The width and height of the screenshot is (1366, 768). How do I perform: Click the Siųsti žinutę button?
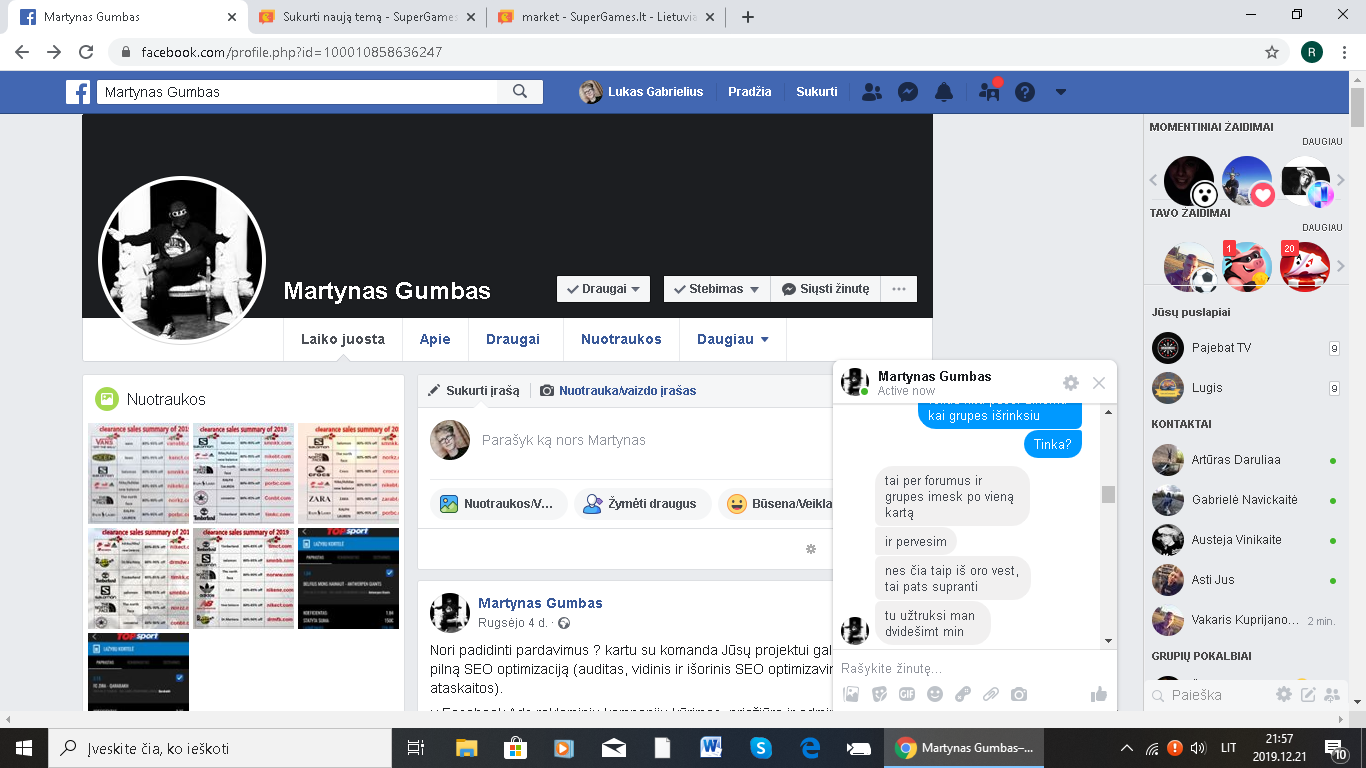pos(825,289)
